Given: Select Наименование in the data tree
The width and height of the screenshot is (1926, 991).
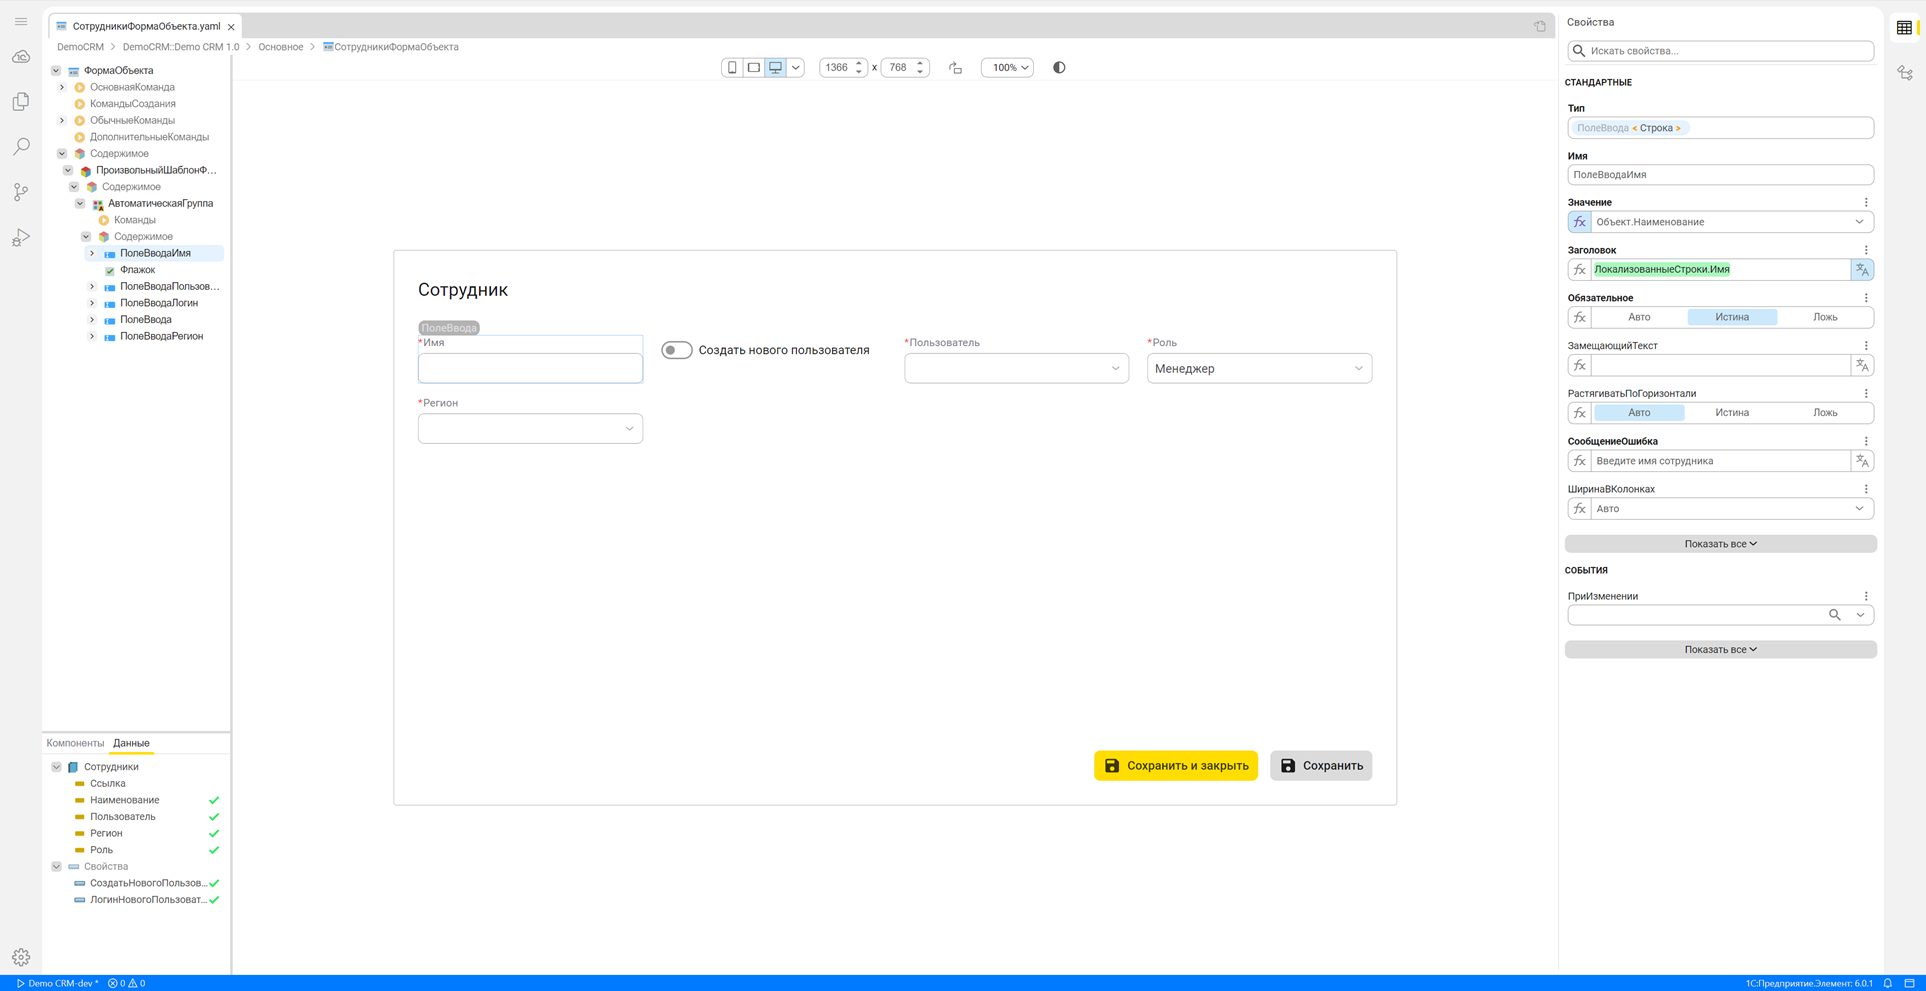Looking at the screenshot, I should tap(124, 800).
